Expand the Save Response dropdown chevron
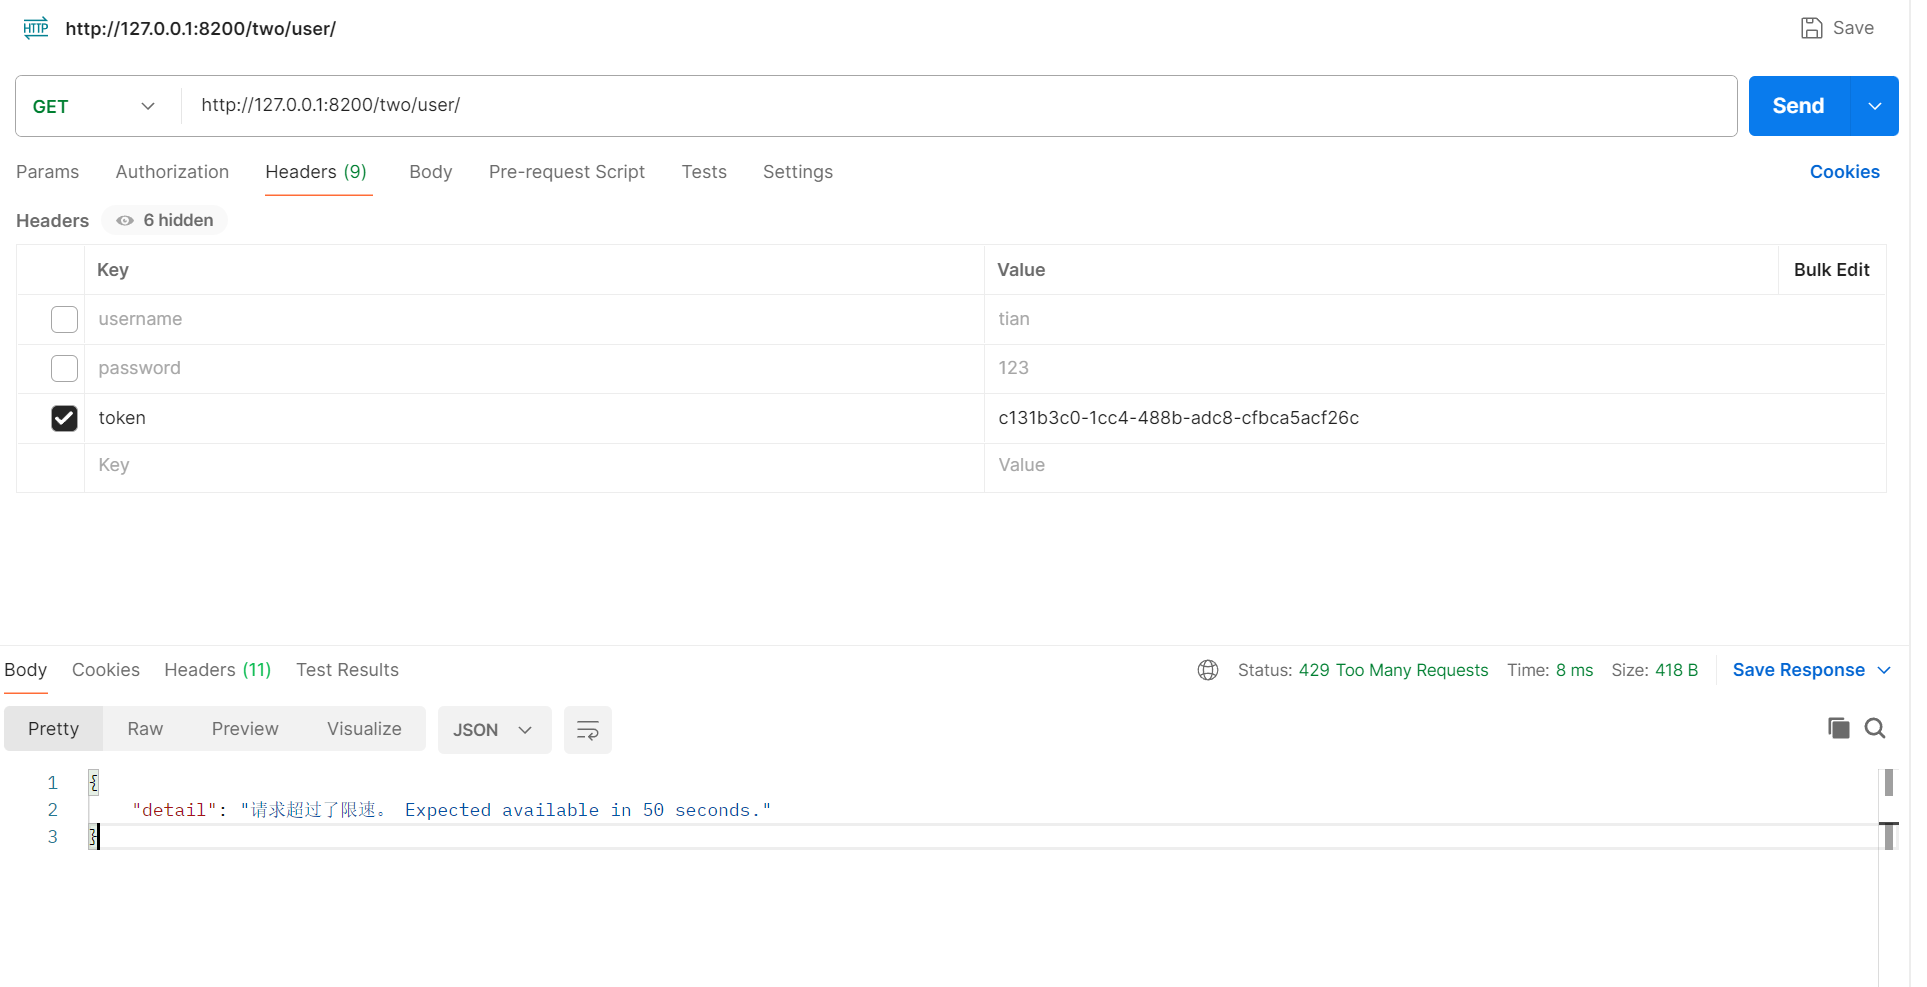This screenshot has width=1927, height=987. click(x=1884, y=670)
